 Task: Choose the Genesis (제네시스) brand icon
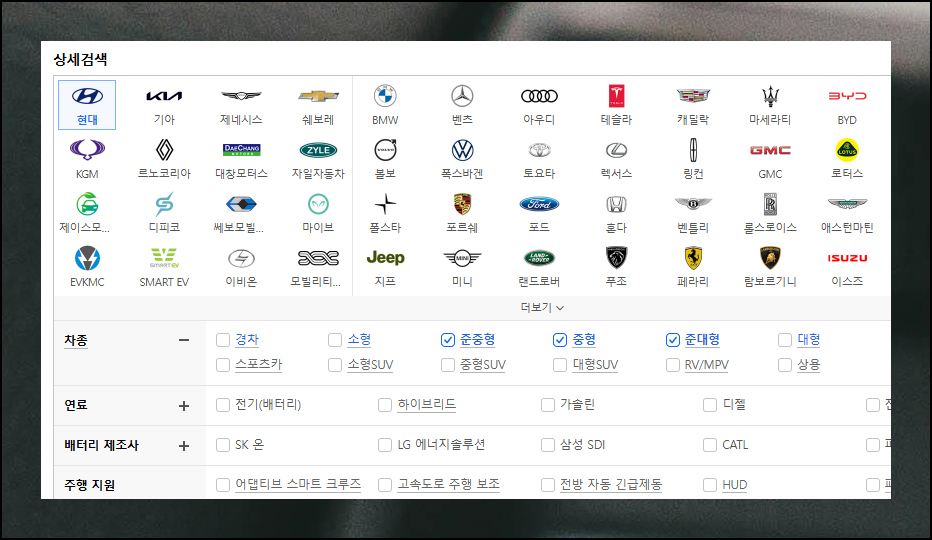tap(241, 96)
